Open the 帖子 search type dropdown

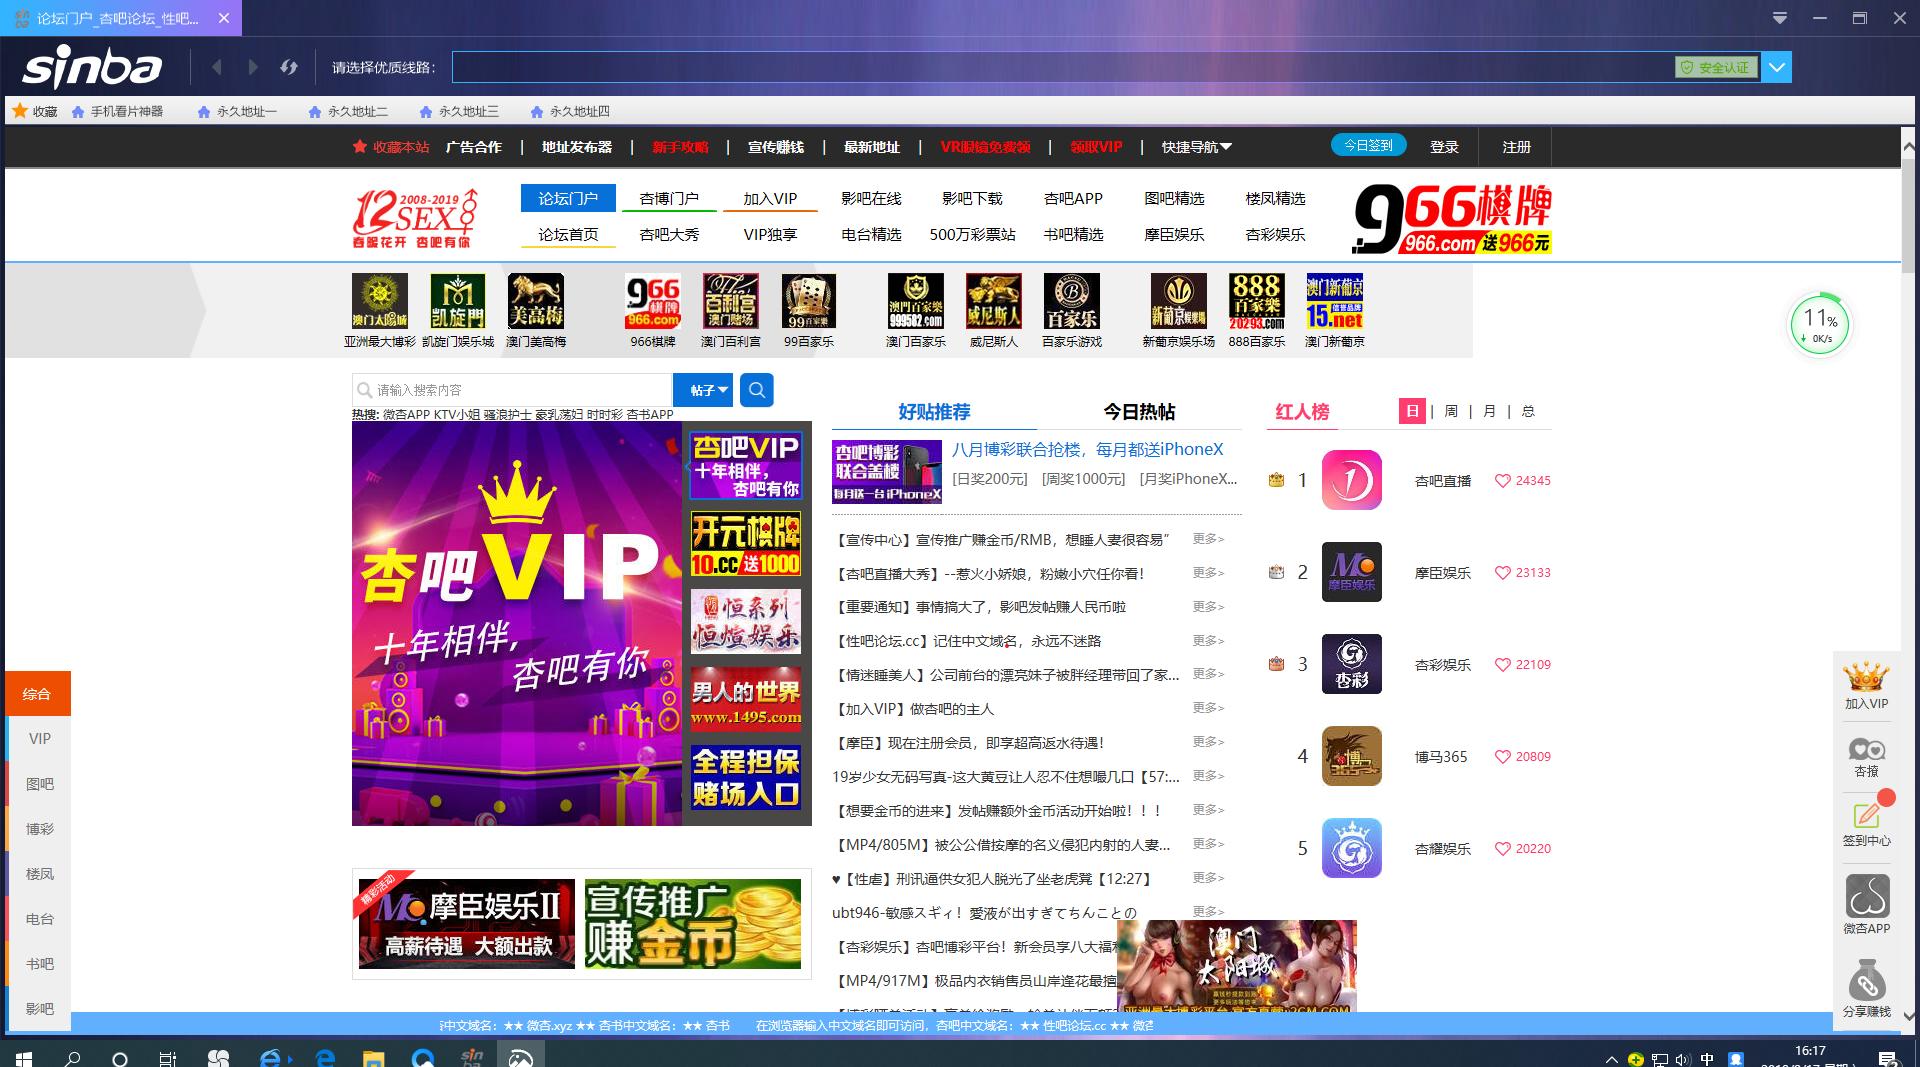click(704, 390)
